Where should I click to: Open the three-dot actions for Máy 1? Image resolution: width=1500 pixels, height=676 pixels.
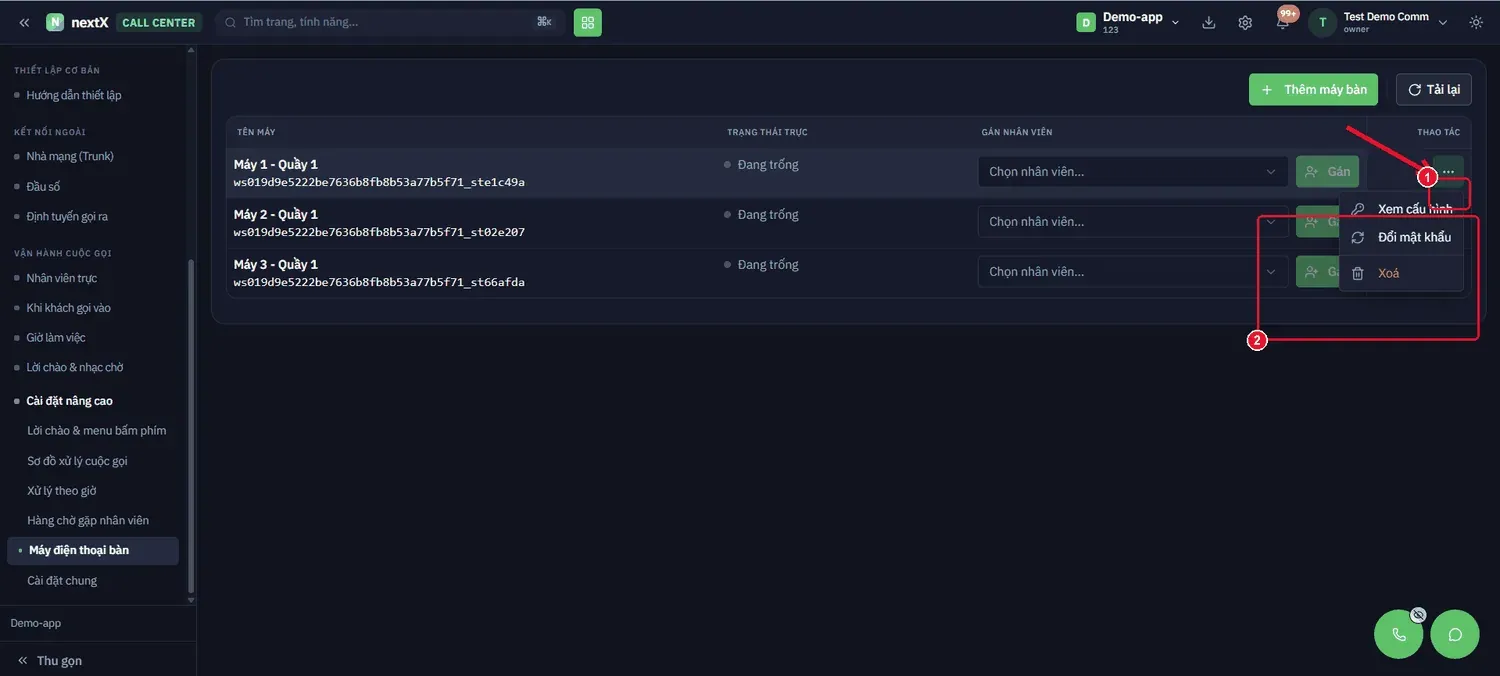(1448, 172)
